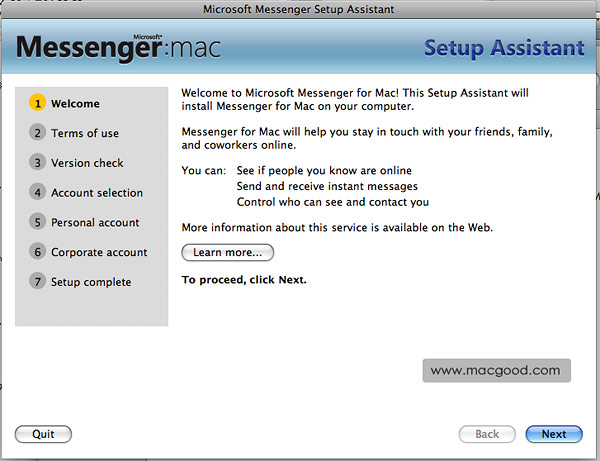This screenshot has width=600, height=461.
Task: Open Corporate account step label
Action: pos(99,252)
